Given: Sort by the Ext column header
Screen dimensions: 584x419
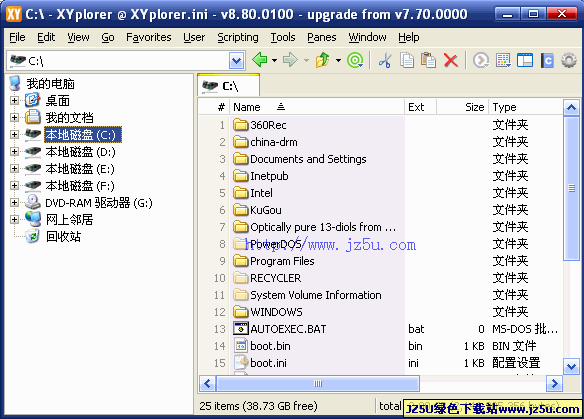Looking at the screenshot, I should 420,107.
